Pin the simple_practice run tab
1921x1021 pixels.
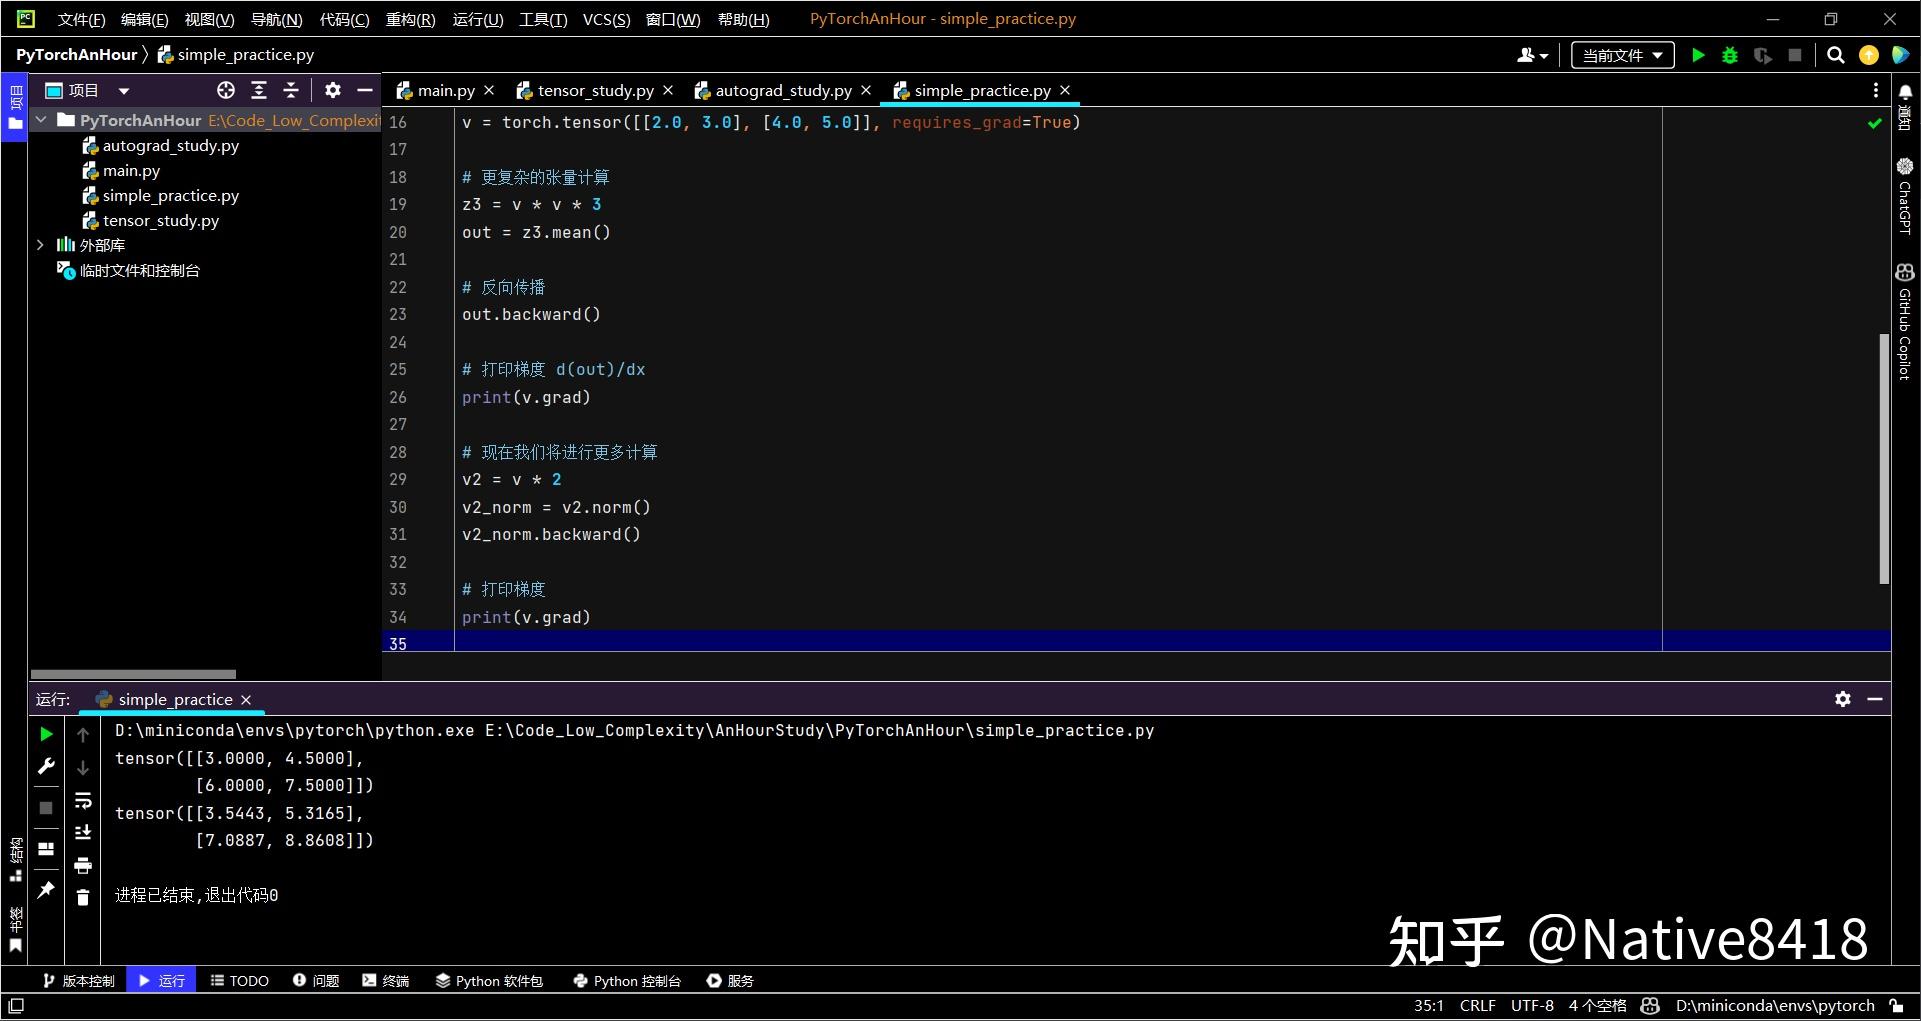point(46,890)
